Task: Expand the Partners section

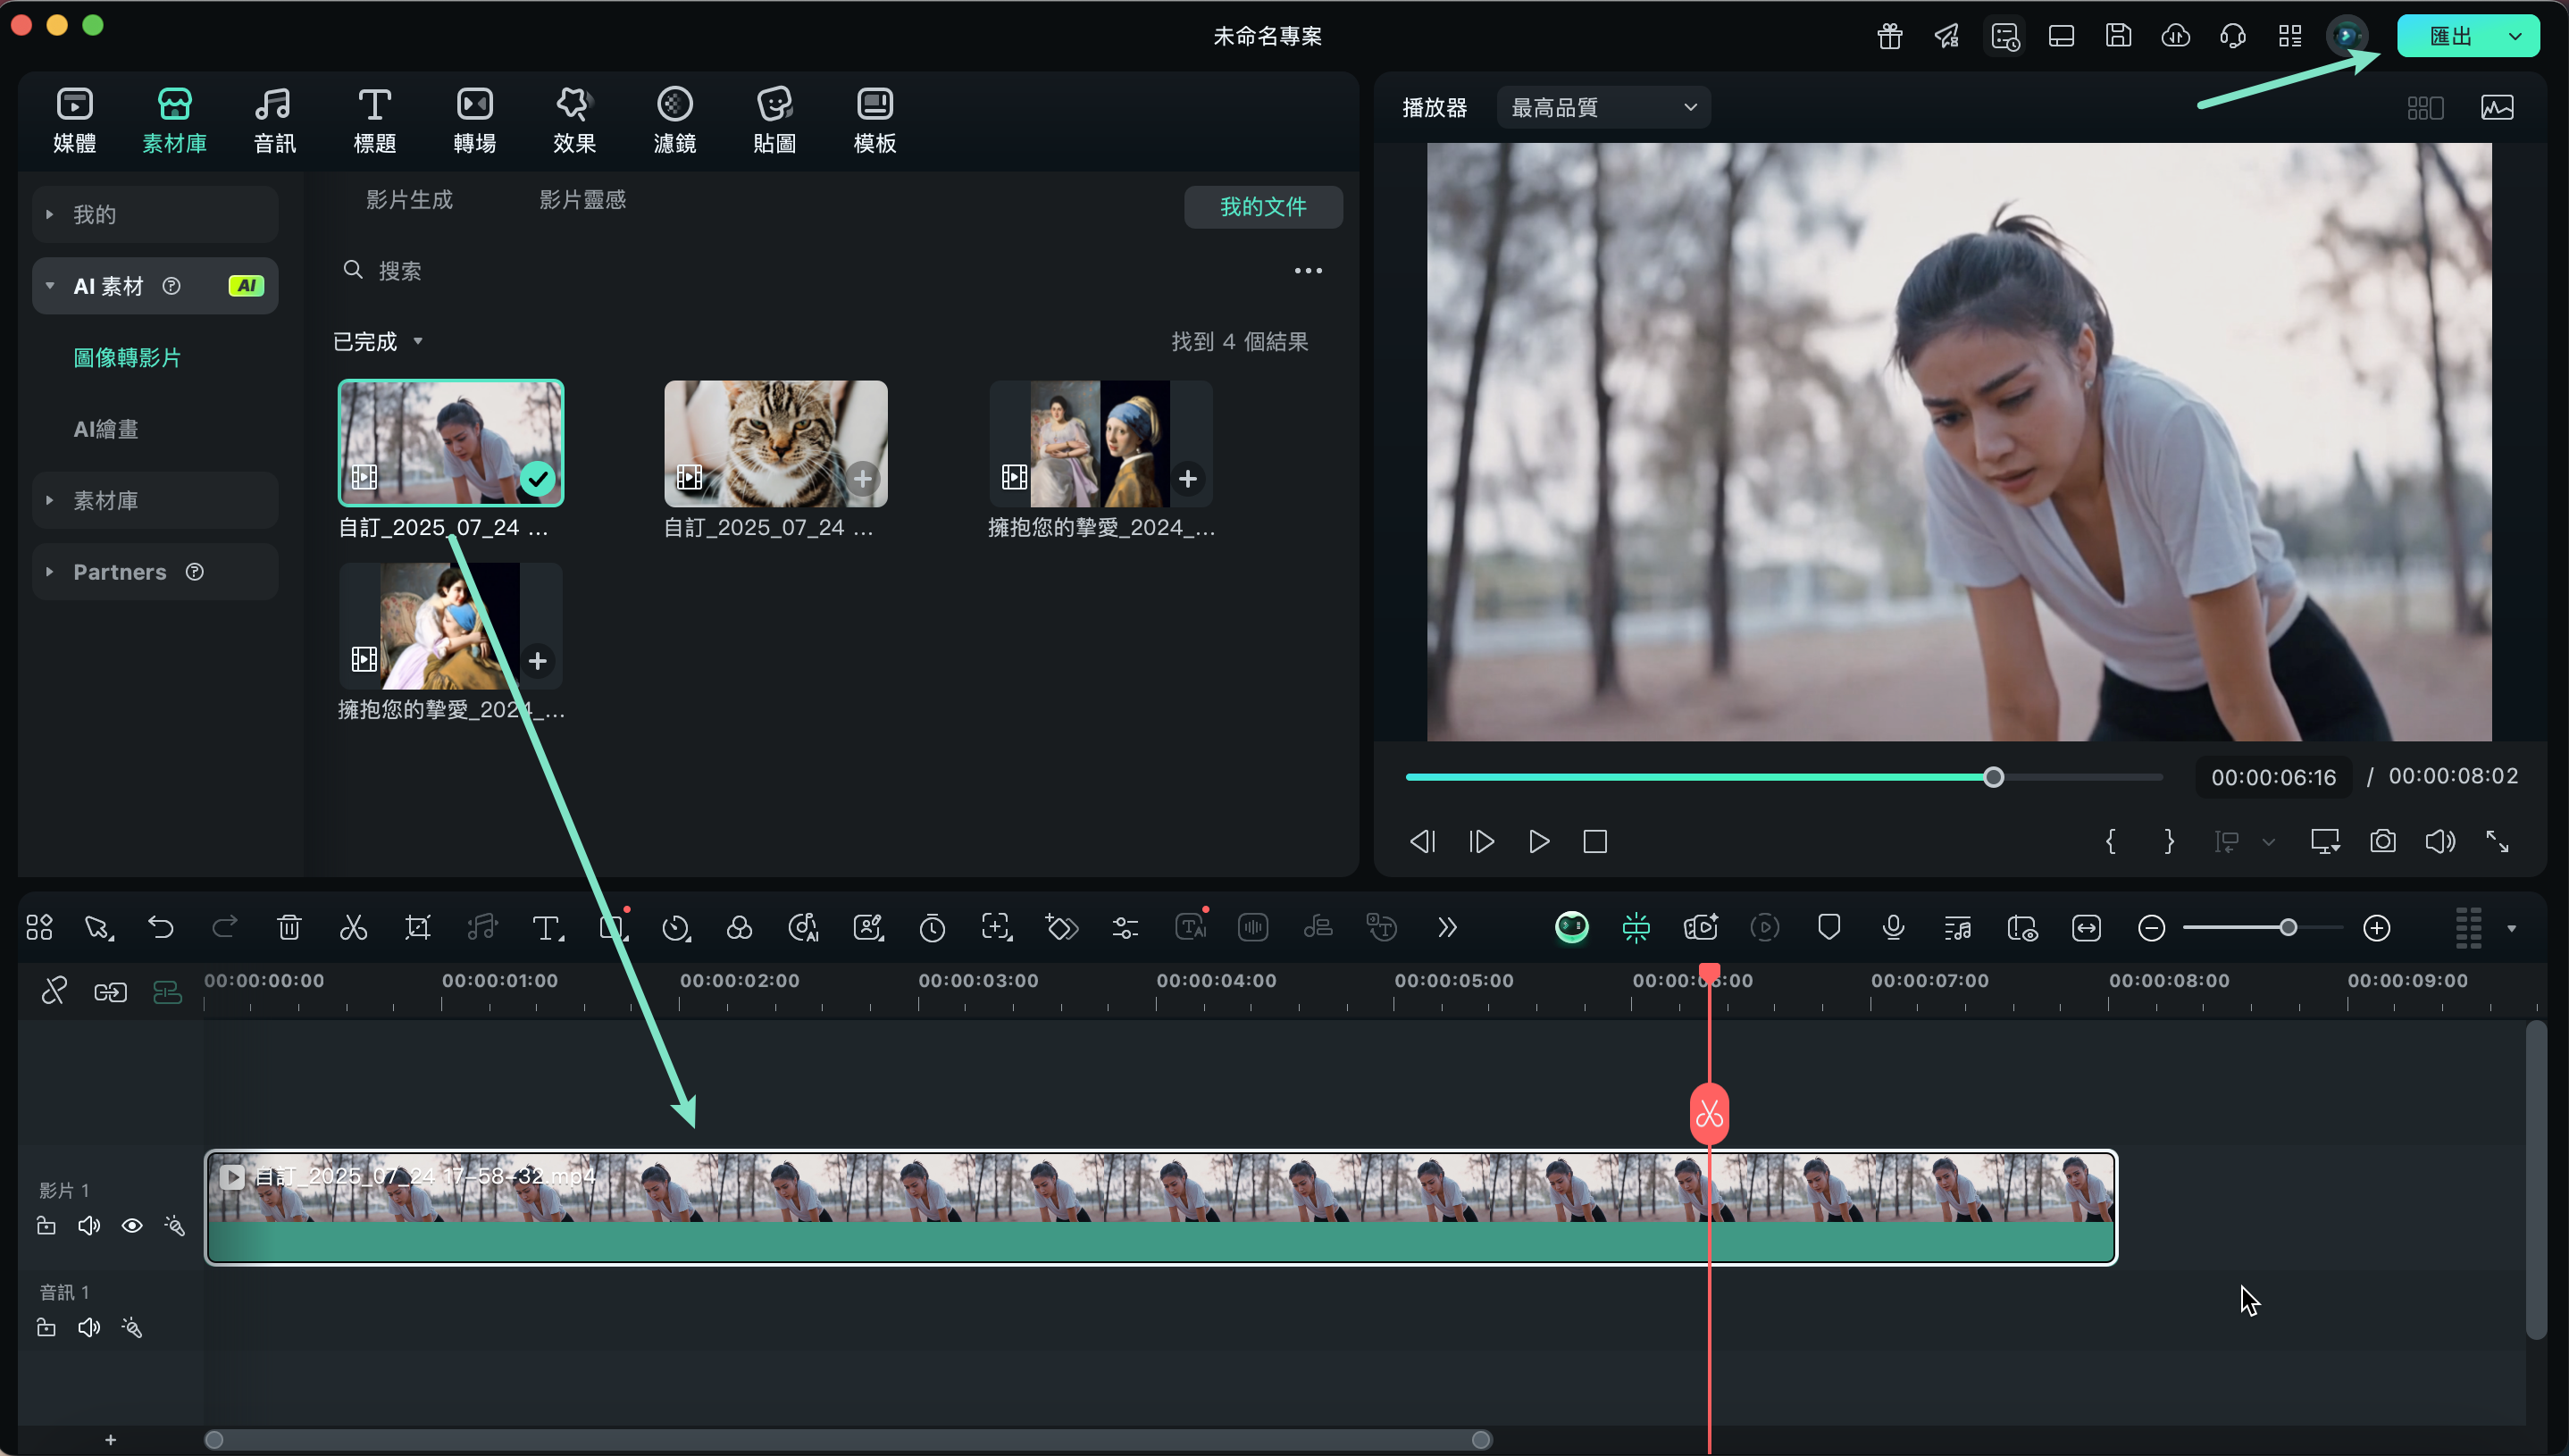Action: (155, 571)
